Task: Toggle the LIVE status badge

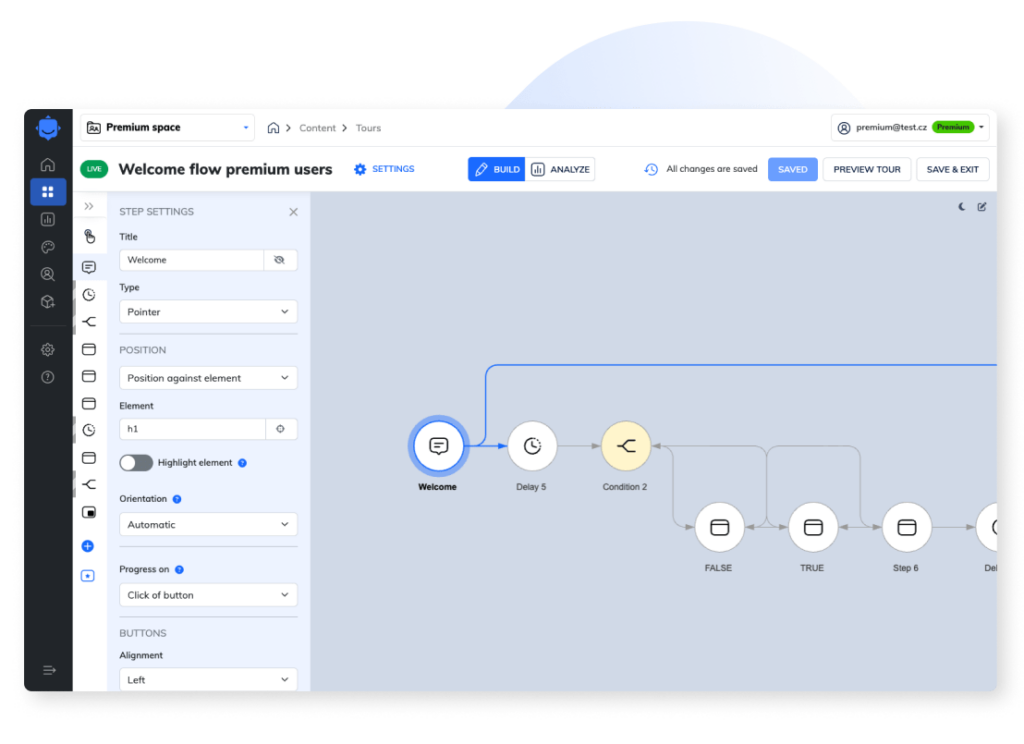Action: click(94, 169)
